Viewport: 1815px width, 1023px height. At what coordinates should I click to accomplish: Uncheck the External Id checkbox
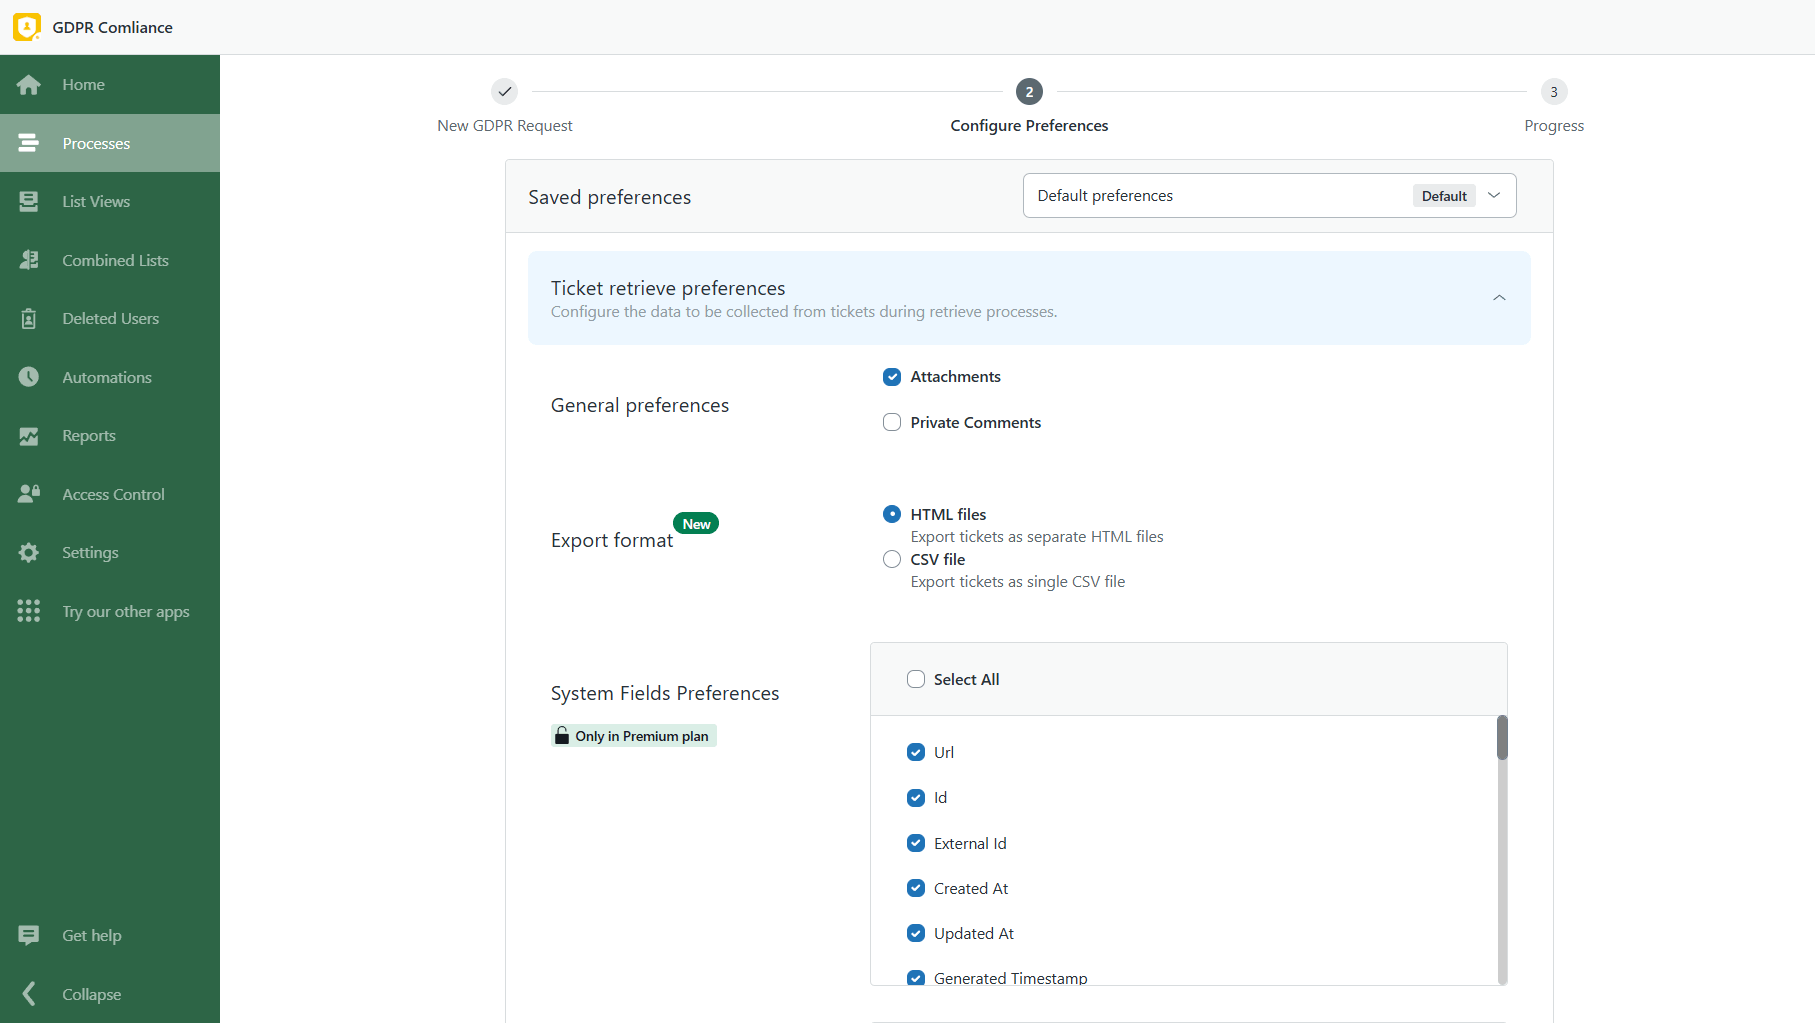click(916, 843)
